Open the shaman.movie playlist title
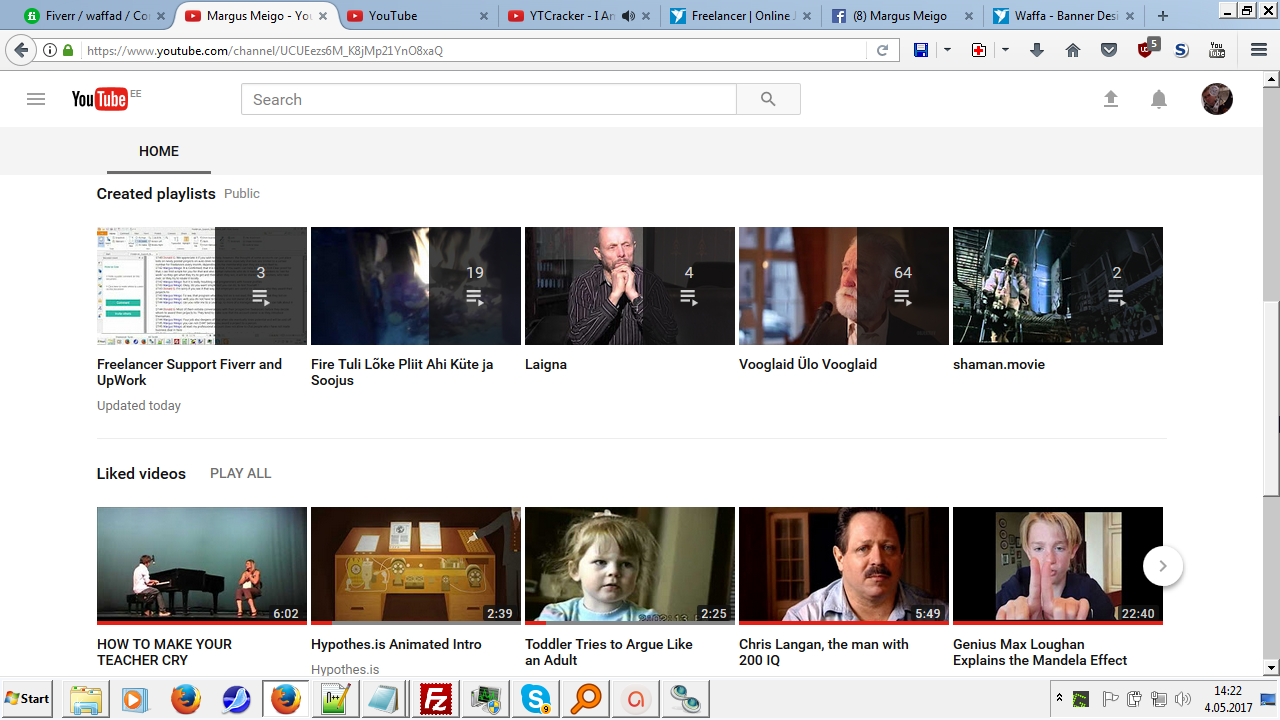This screenshot has width=1280, height=720. click(x=999, y=364)
